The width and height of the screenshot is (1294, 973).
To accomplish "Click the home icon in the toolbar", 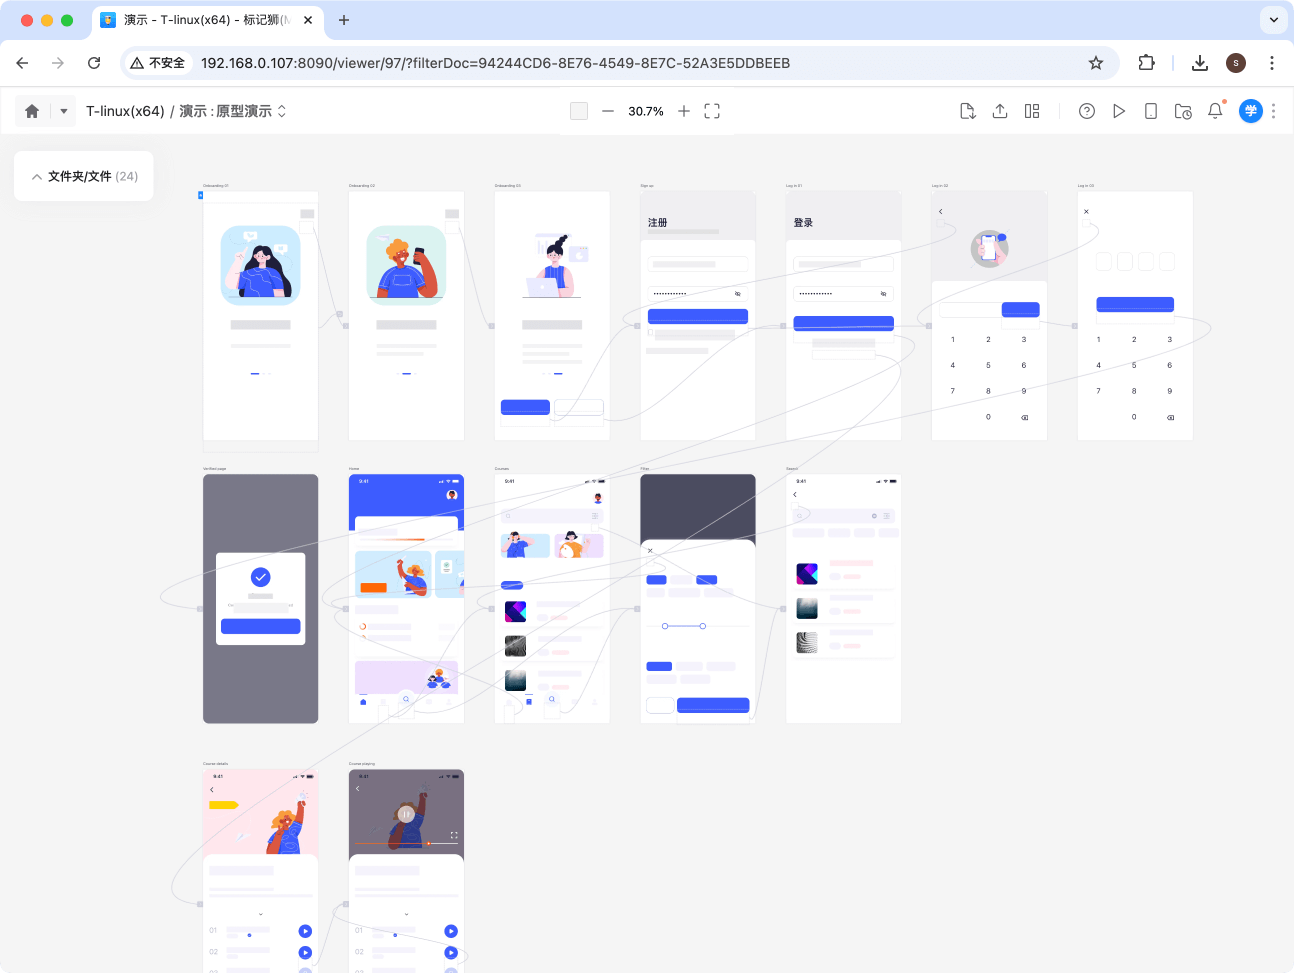I will (32, 111).
